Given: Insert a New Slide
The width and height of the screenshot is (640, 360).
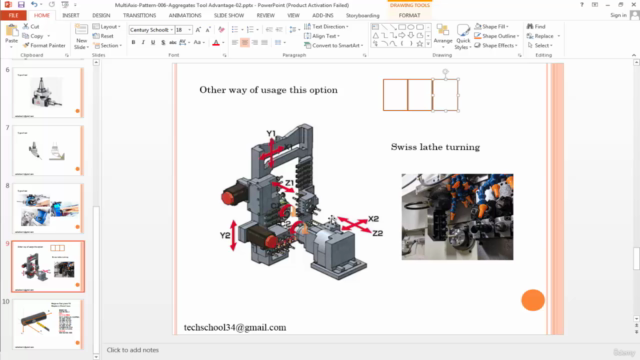Looking at the screenshot, I should 81,37.
